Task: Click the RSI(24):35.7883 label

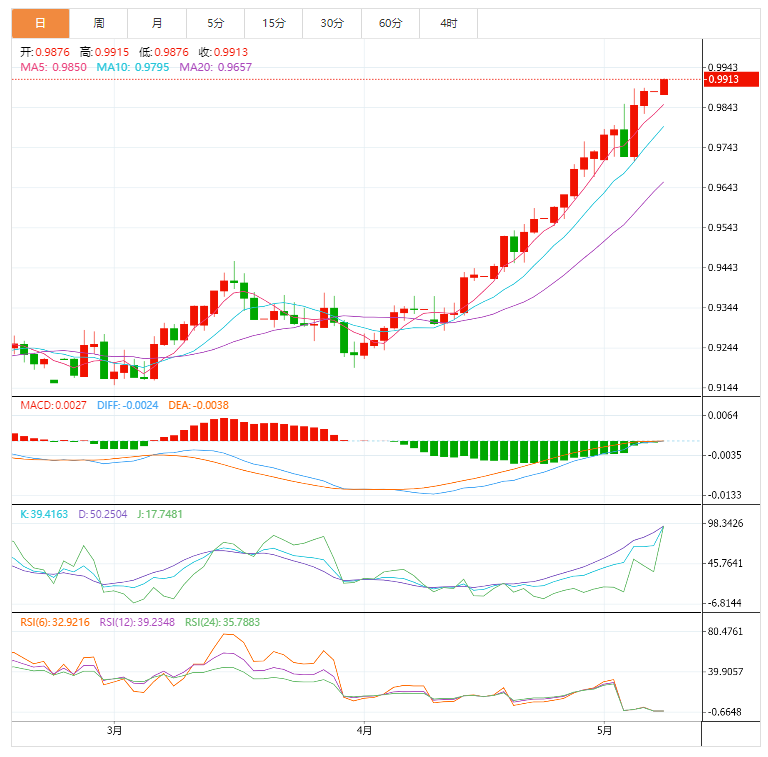Action: coord(222,622)
